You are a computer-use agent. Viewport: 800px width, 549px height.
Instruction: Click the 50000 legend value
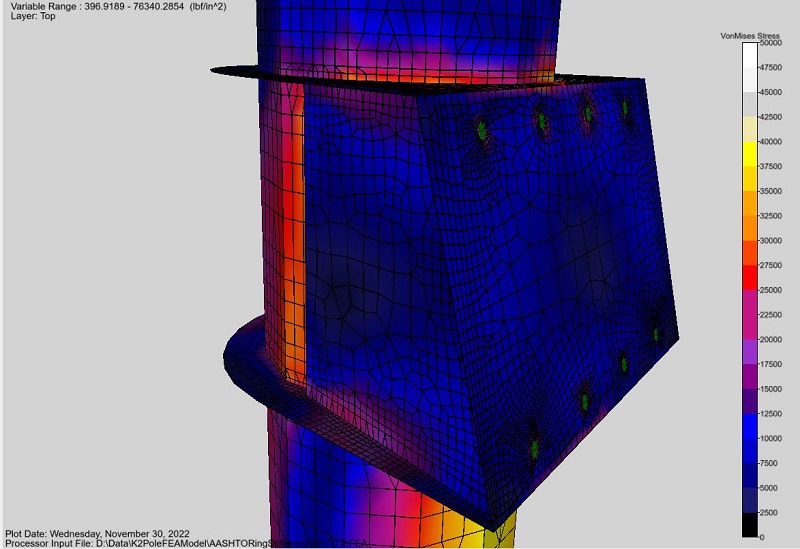coord(770,43)
